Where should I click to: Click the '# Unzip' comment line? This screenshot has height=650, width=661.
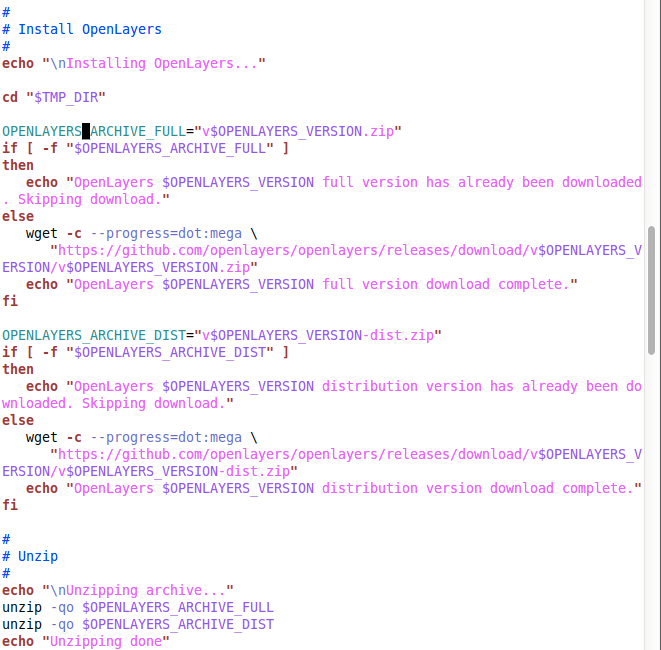tap(30, 556)
